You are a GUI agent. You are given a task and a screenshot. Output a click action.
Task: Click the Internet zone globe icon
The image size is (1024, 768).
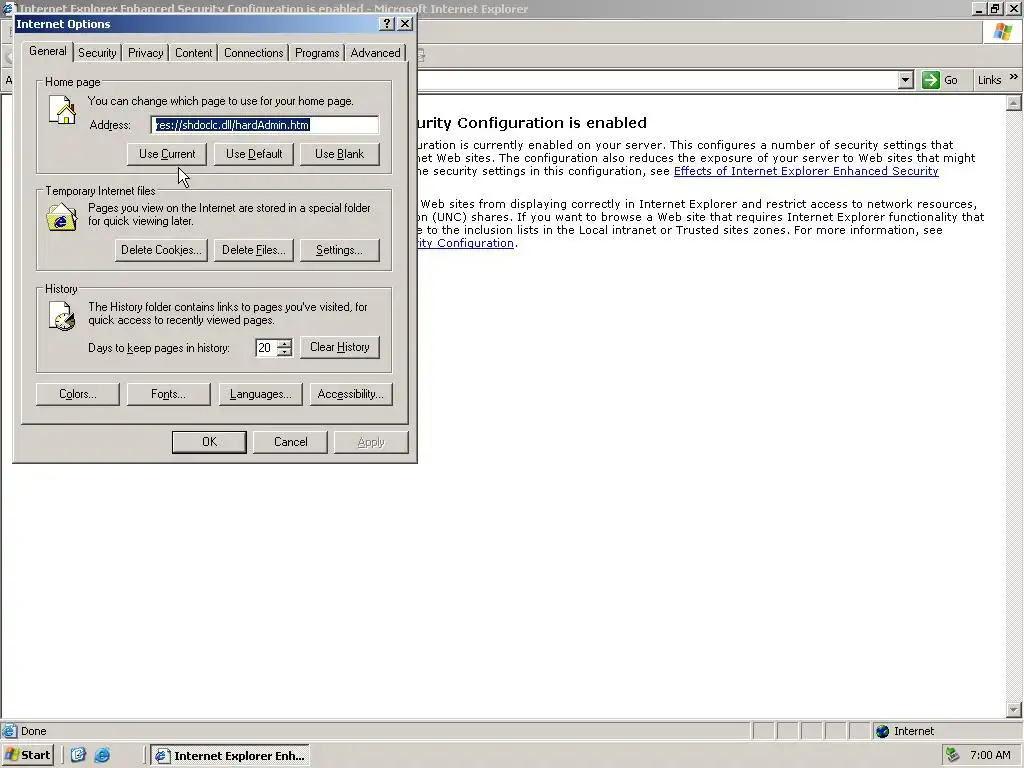[882, 731]
